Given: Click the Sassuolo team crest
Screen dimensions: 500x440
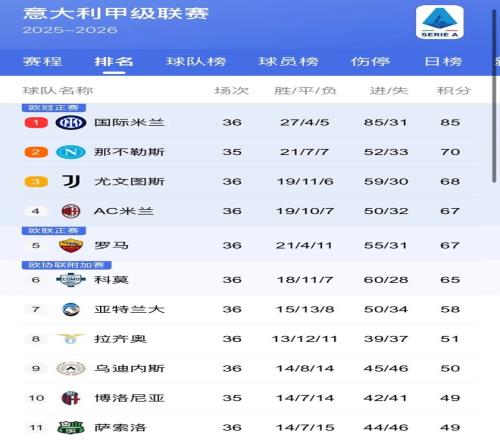Looking at the screenshot, I should tap(71, 427).
